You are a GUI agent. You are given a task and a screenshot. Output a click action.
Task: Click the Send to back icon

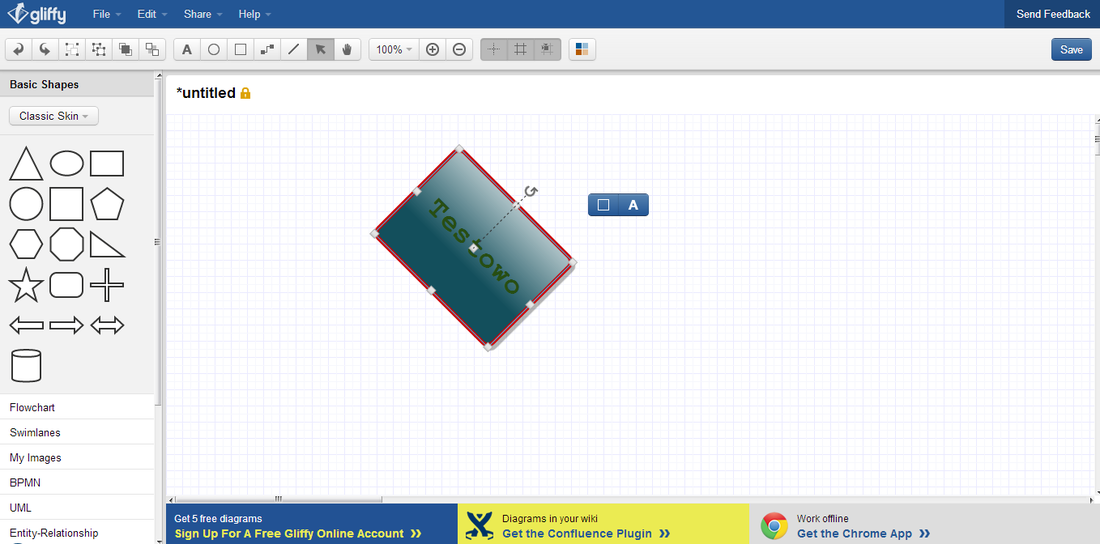click(152, 49)
